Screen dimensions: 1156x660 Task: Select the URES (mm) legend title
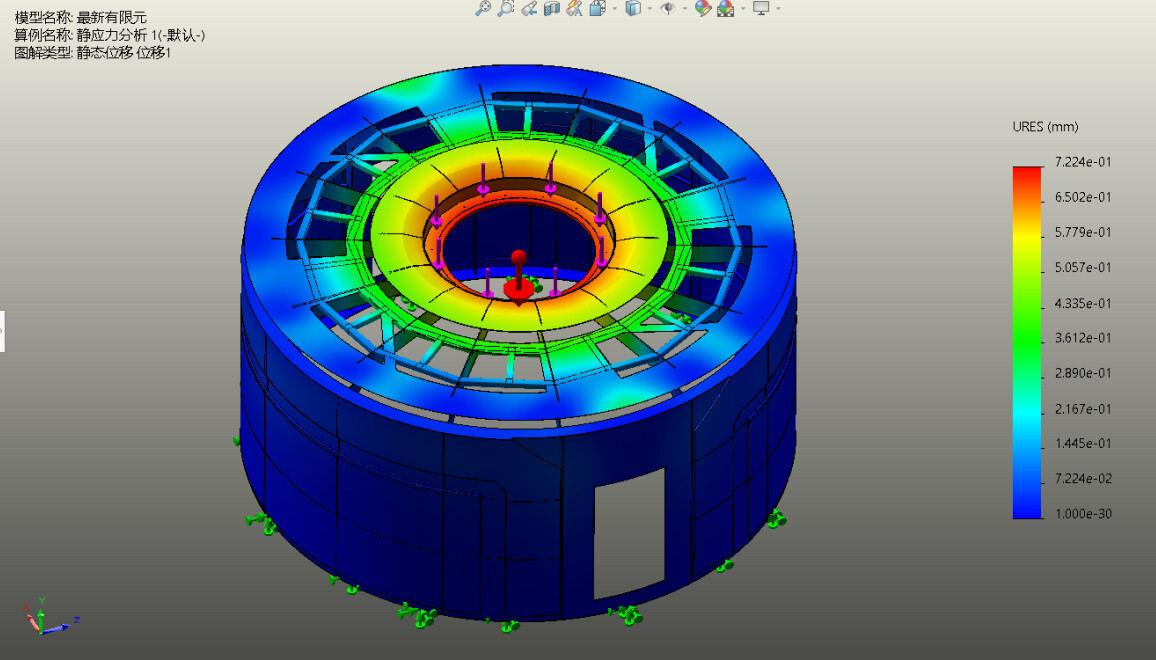tap(1045, 127)
